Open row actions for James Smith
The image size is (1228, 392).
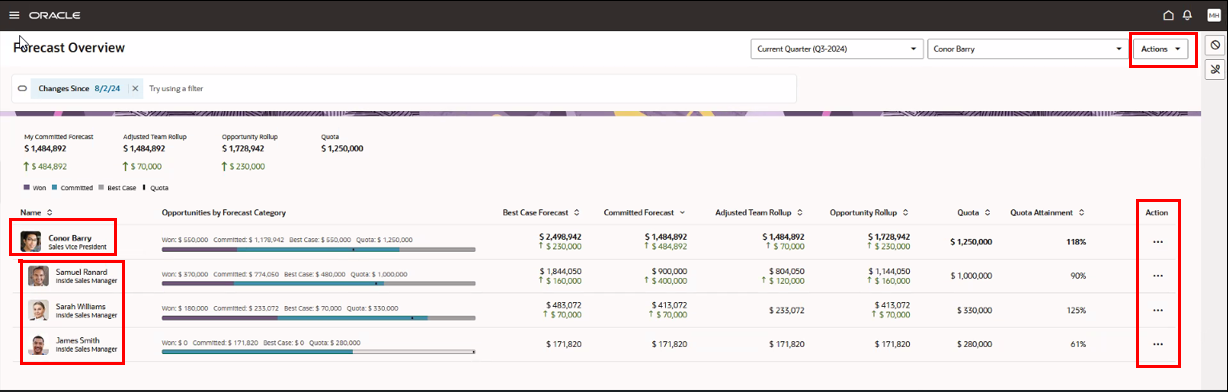(x=1158, y=344)
